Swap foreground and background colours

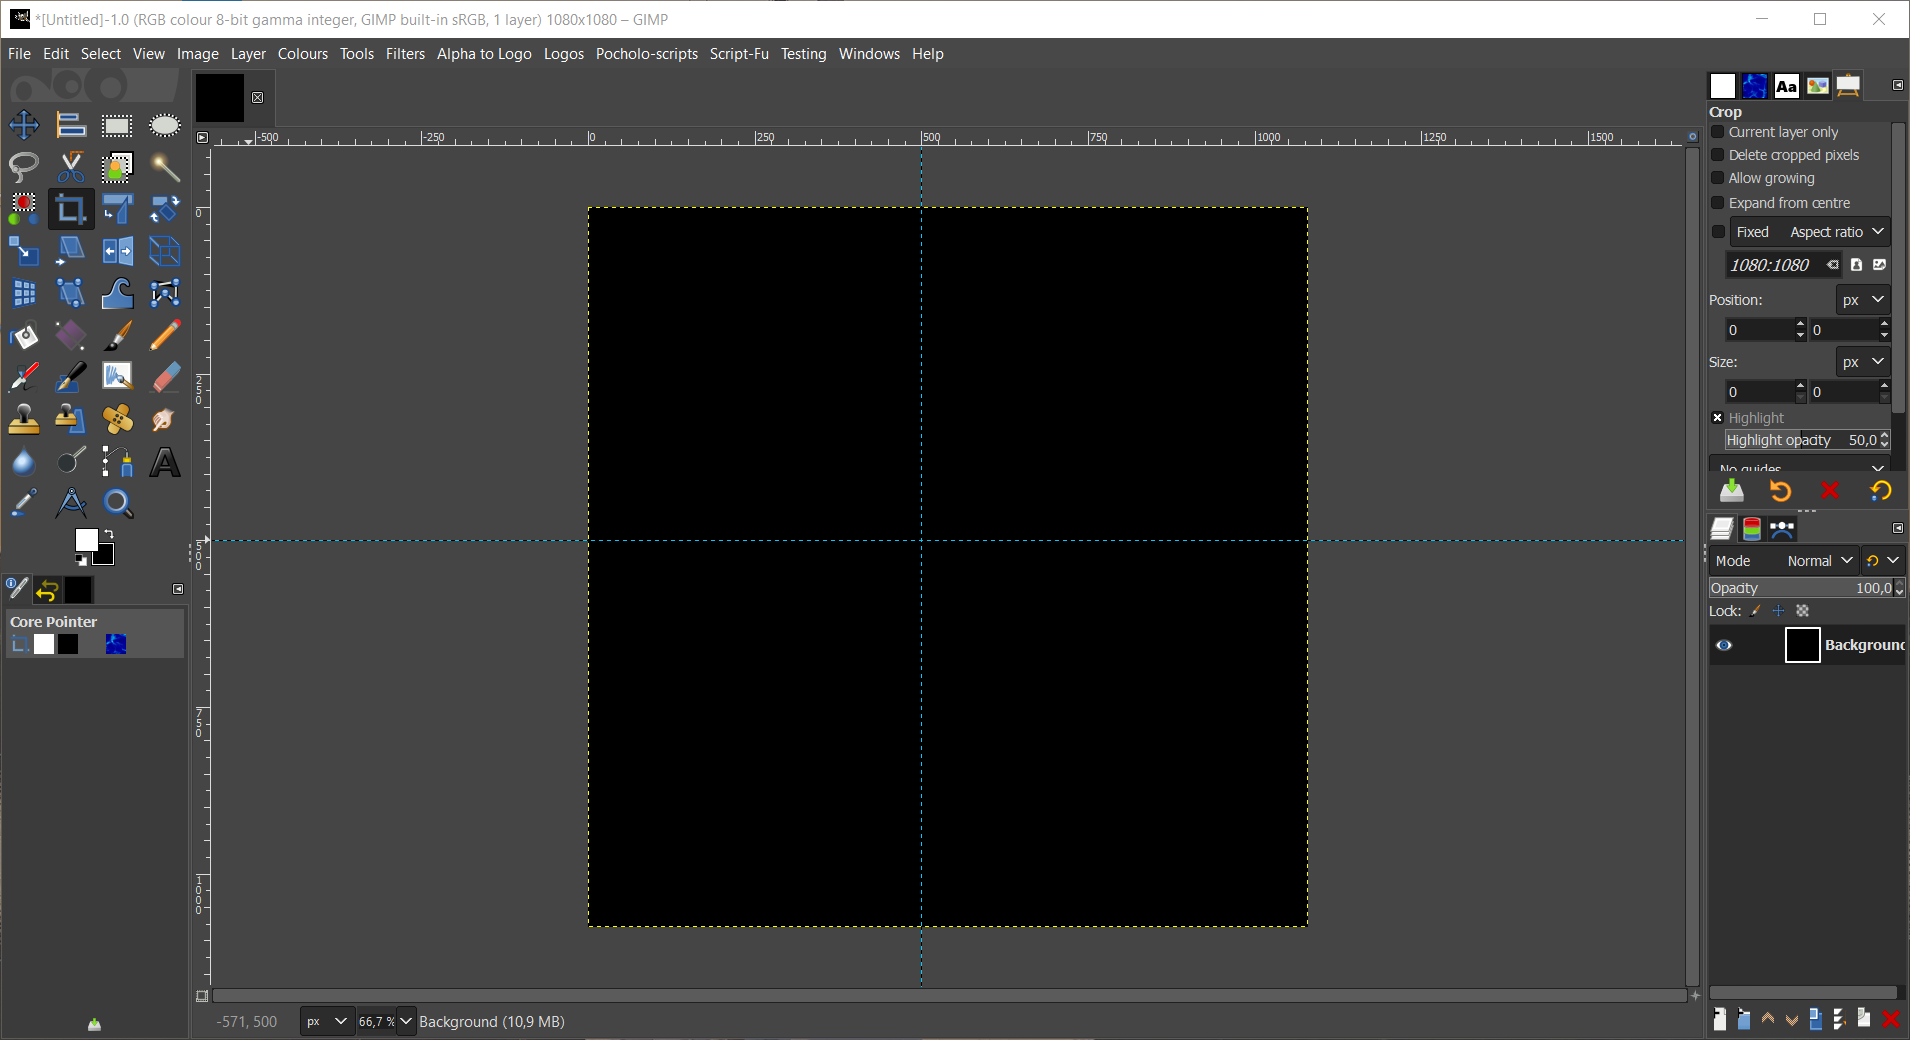pyautogui.click(x=108, y=535)
